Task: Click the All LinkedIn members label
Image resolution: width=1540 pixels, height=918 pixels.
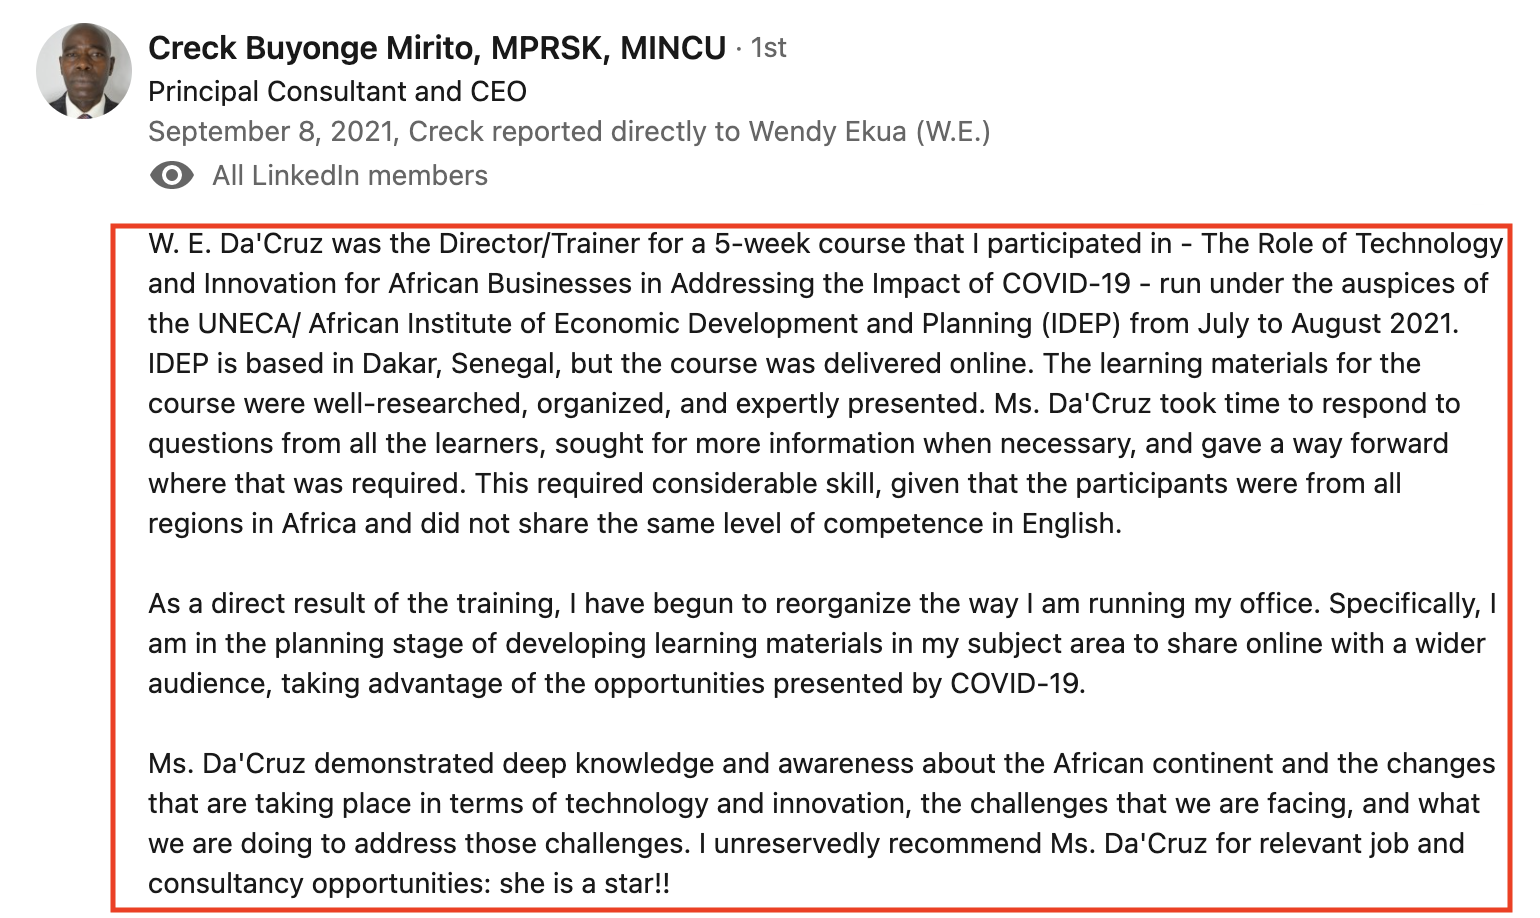Action: [x=350, y=176]
